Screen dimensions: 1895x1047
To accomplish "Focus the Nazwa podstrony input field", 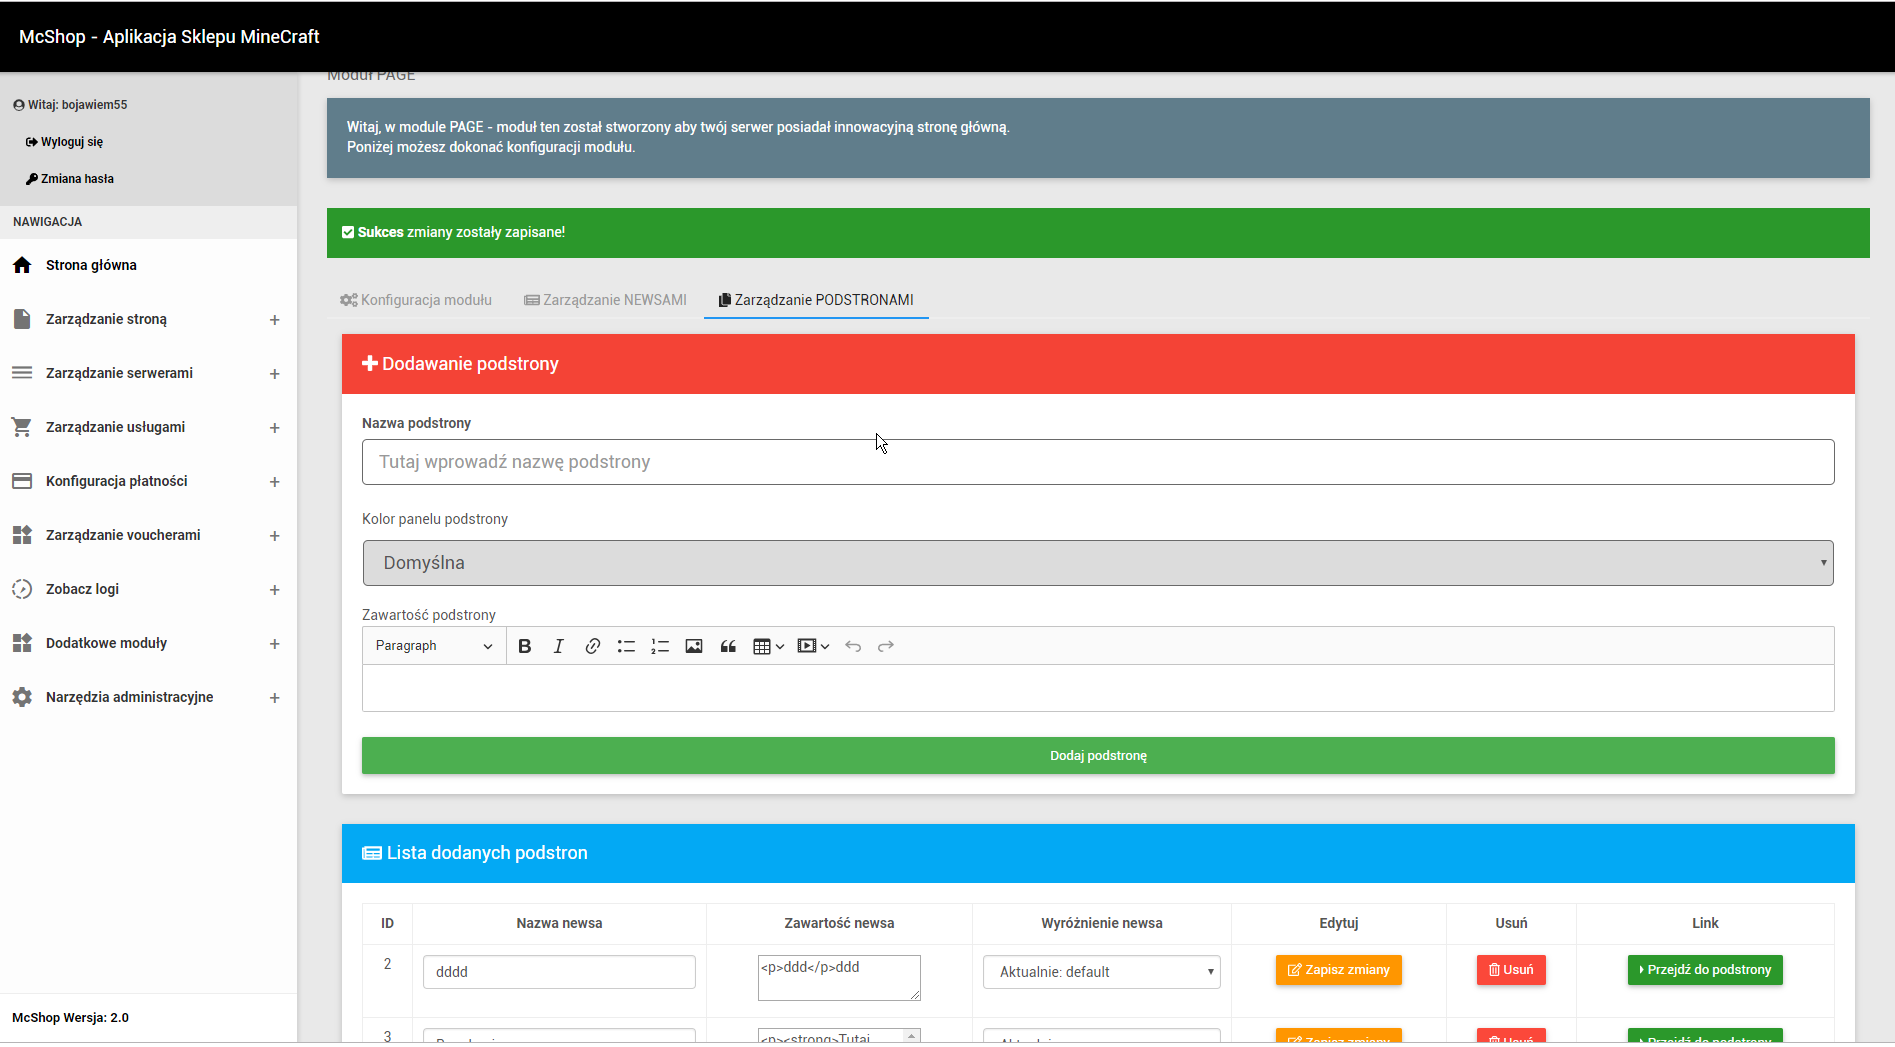I will pyautogui.click(x=1097, y=462).
